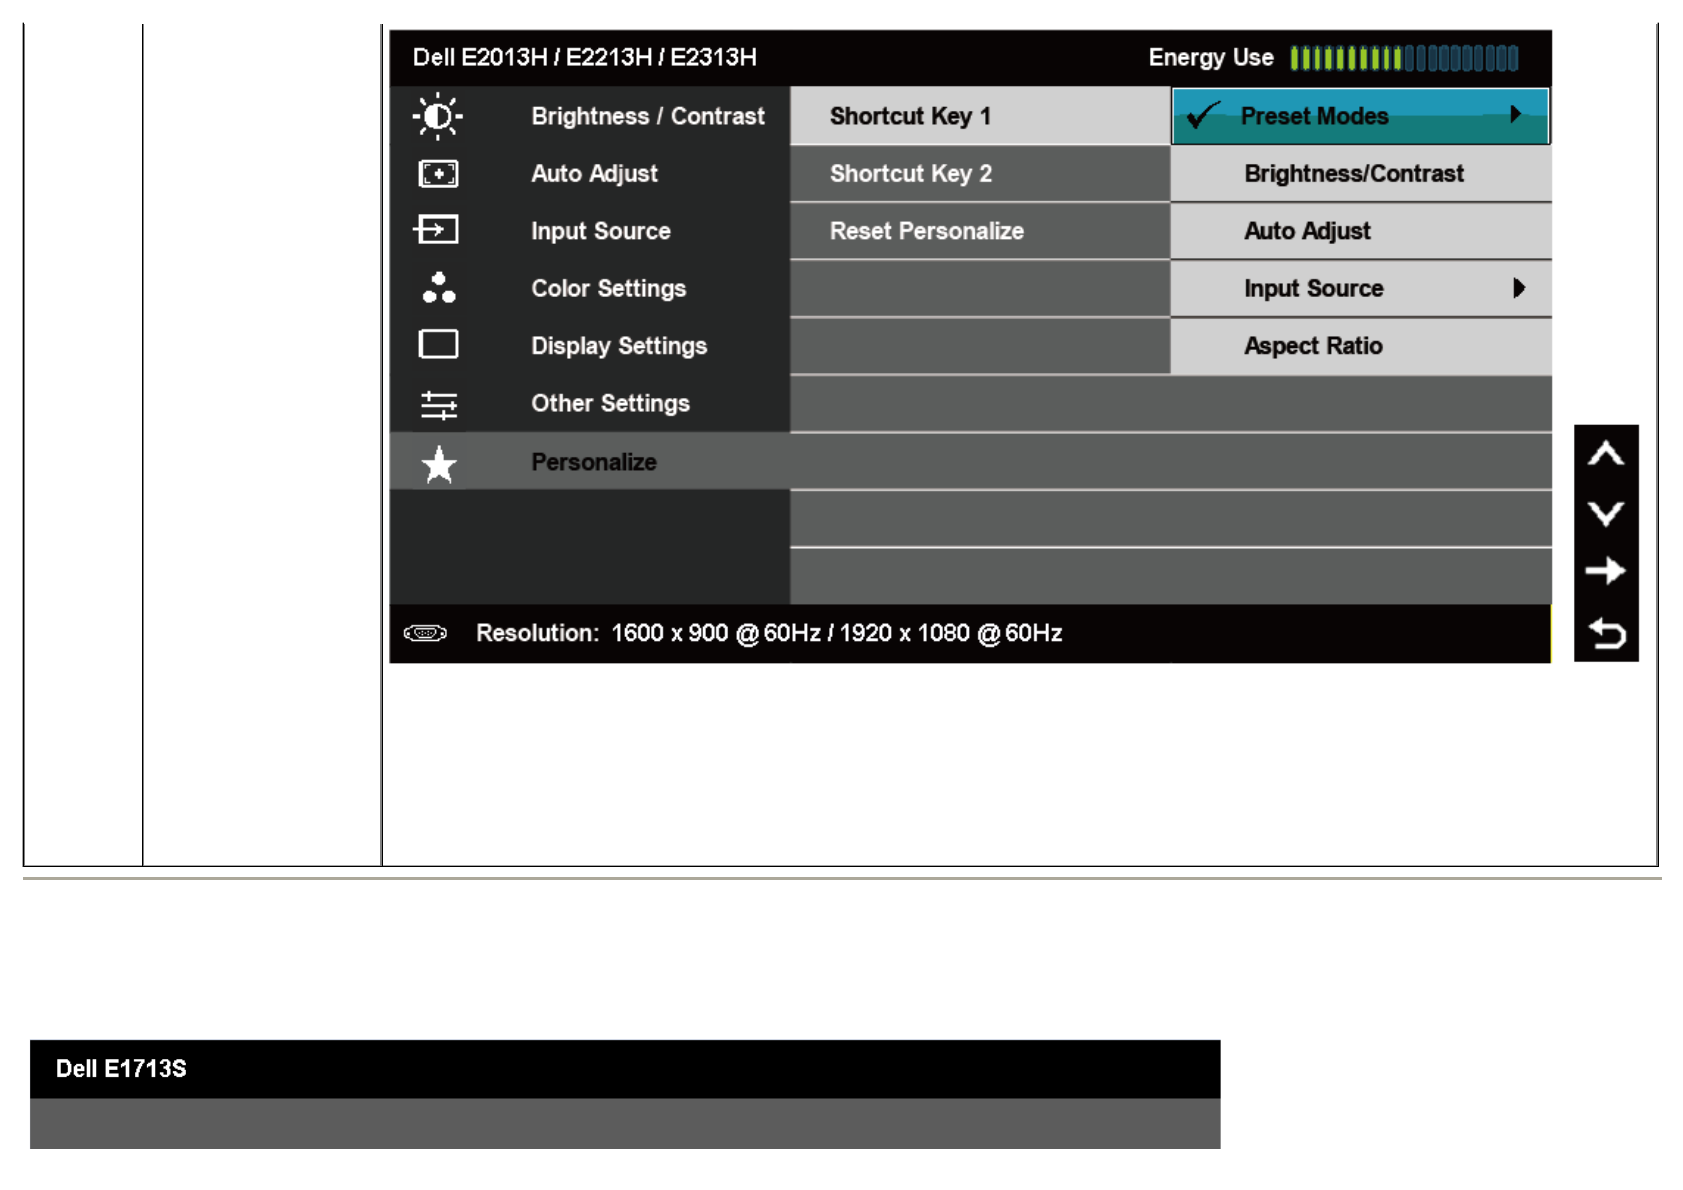Select Auto Adjust in main menu
1683x1190 pixels.
click(590, 174)
